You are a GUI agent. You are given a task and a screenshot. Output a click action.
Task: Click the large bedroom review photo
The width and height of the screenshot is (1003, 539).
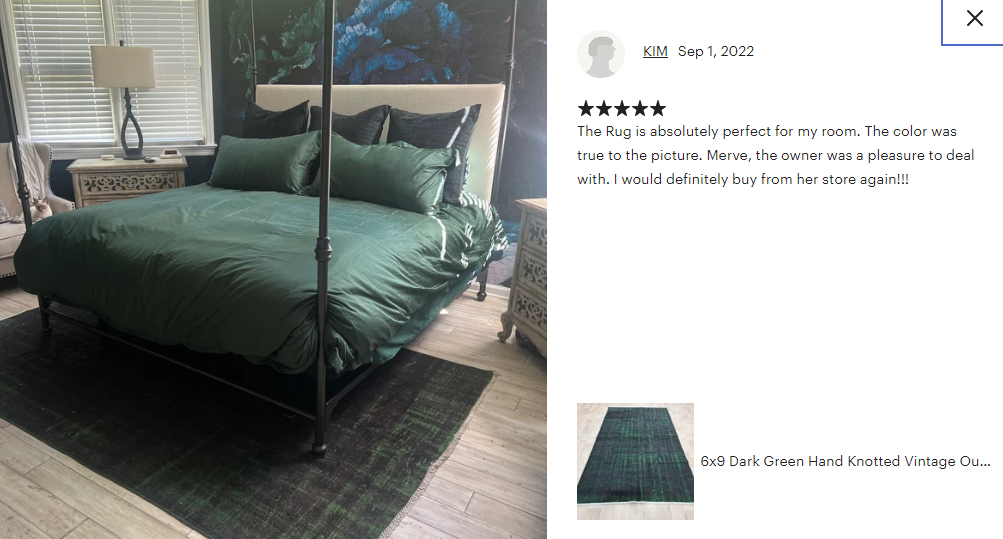tap(273, 269)
